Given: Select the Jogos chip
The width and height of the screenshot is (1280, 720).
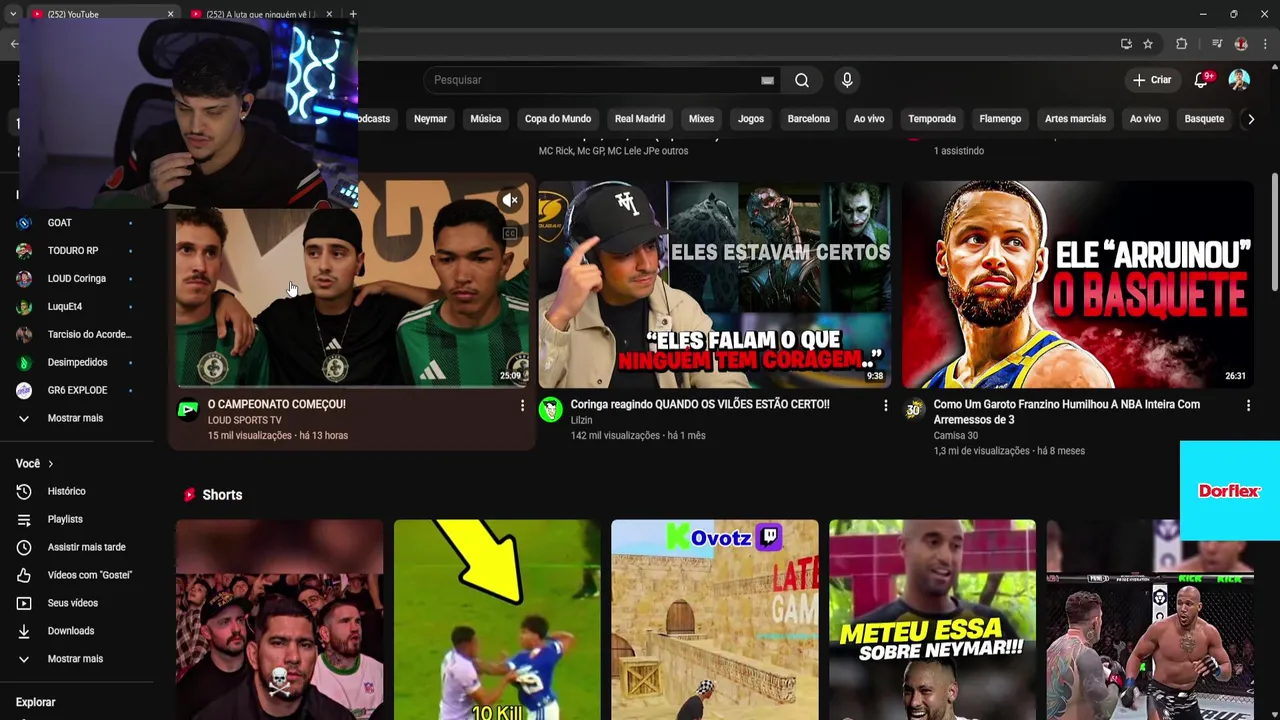Looking at the screenshot, I should point(751,119).
